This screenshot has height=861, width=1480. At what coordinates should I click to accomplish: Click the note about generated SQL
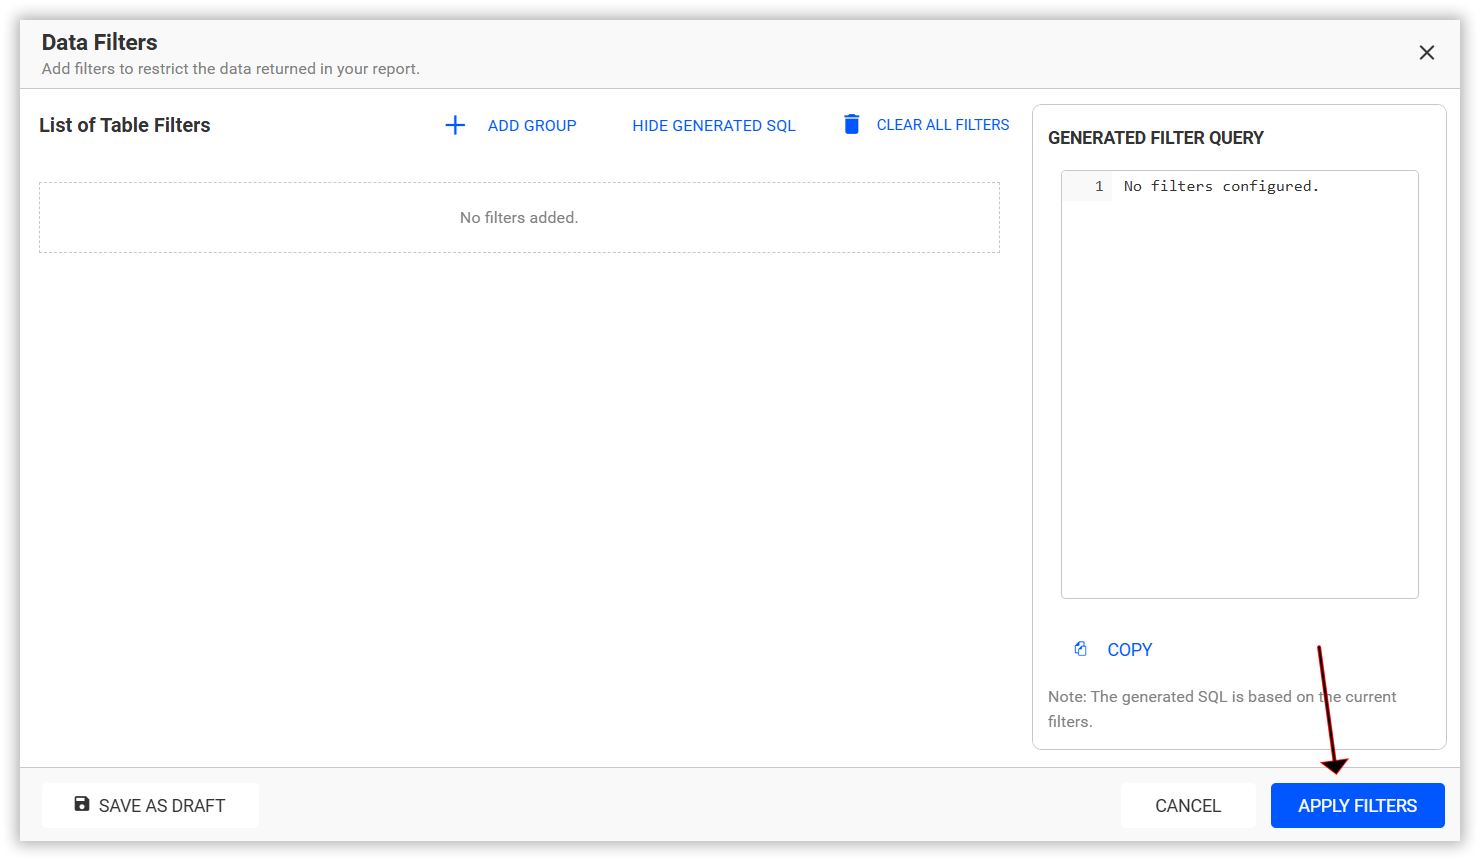click(x=1222, y=709)
